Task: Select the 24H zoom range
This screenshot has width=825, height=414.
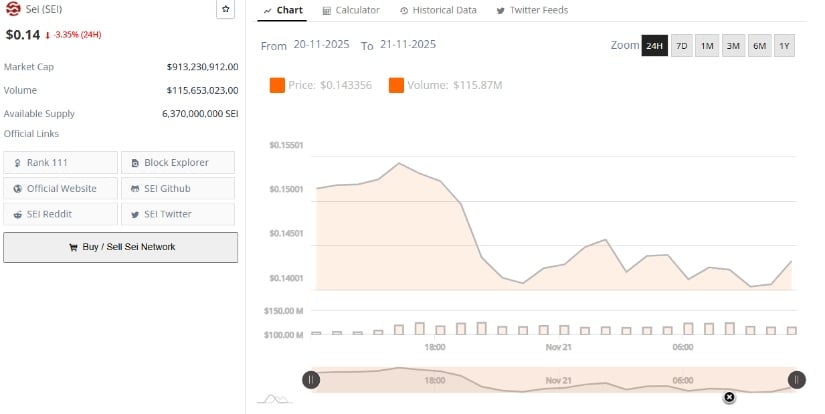Action: tap(654, 46)
